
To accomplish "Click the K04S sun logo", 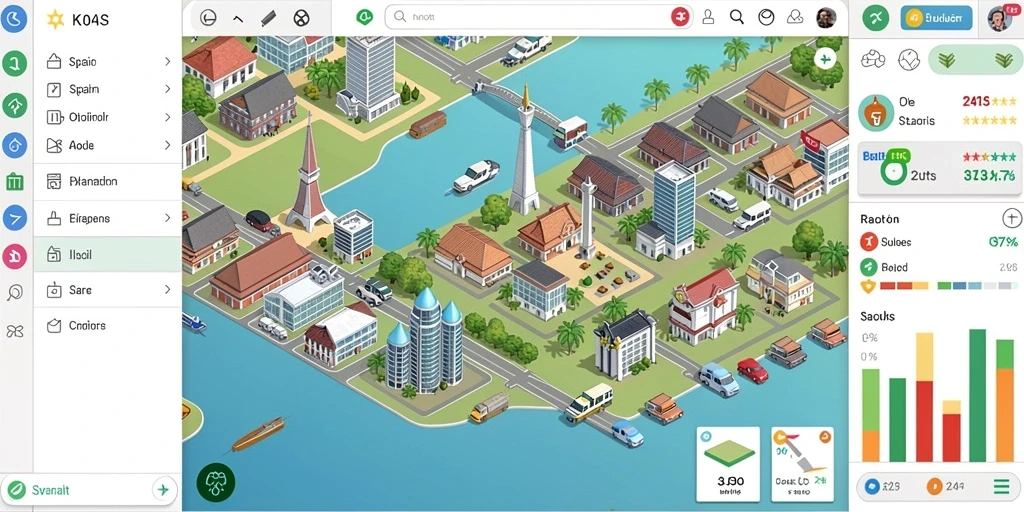I will tap(56, 20).
